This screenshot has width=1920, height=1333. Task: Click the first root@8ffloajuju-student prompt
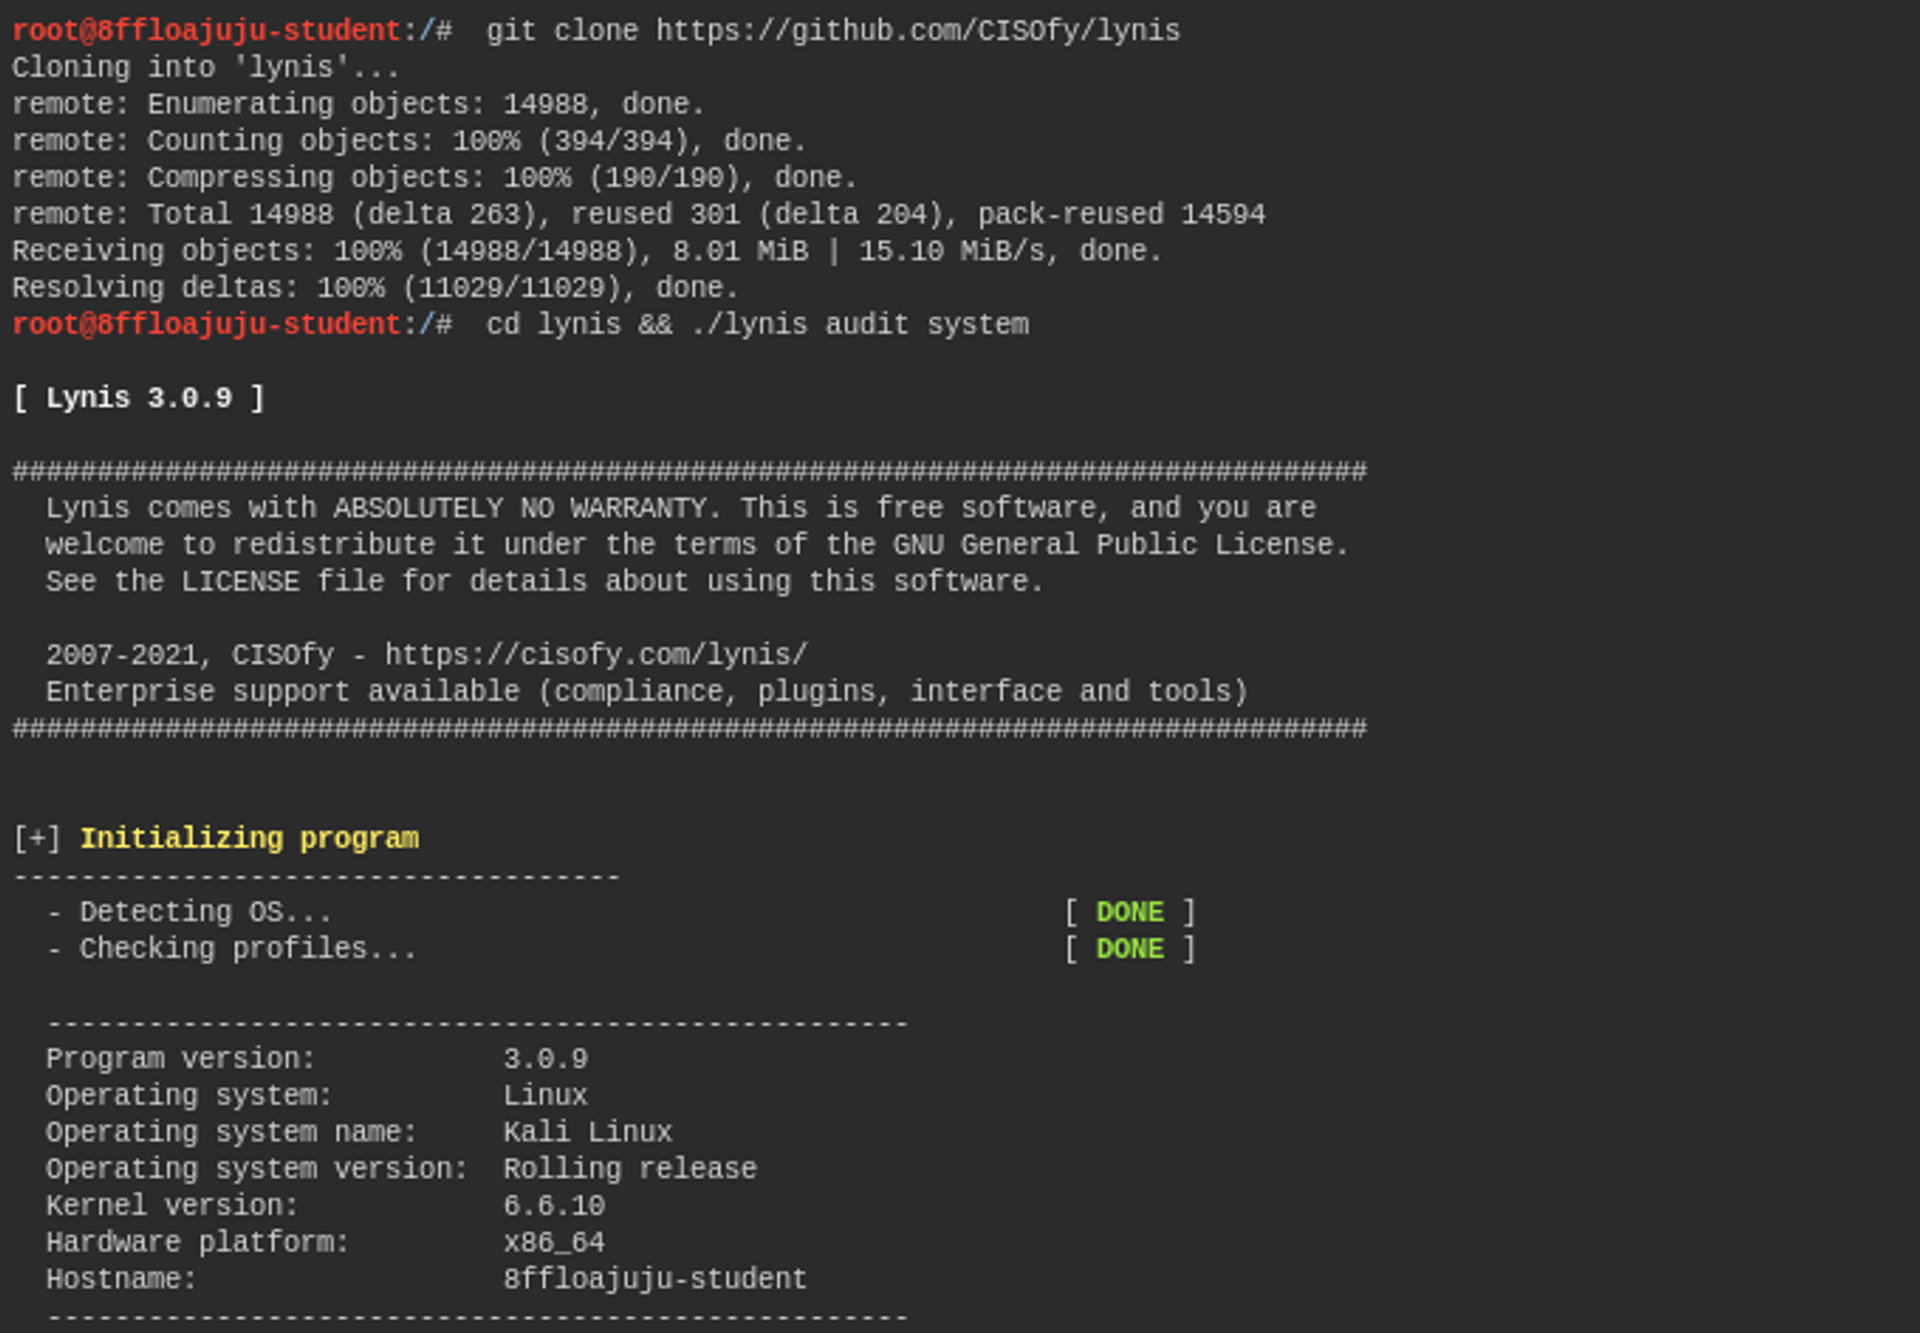click(206, 31)
